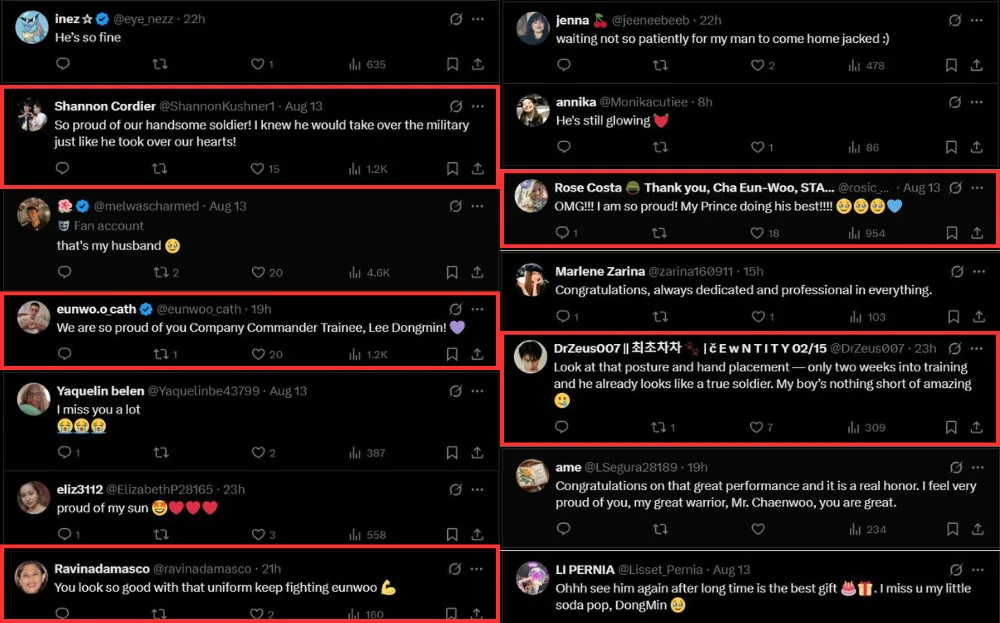Open more options on inez's tweet
The height and width of the screenshot is (623, 1000).
coord(478,20)
